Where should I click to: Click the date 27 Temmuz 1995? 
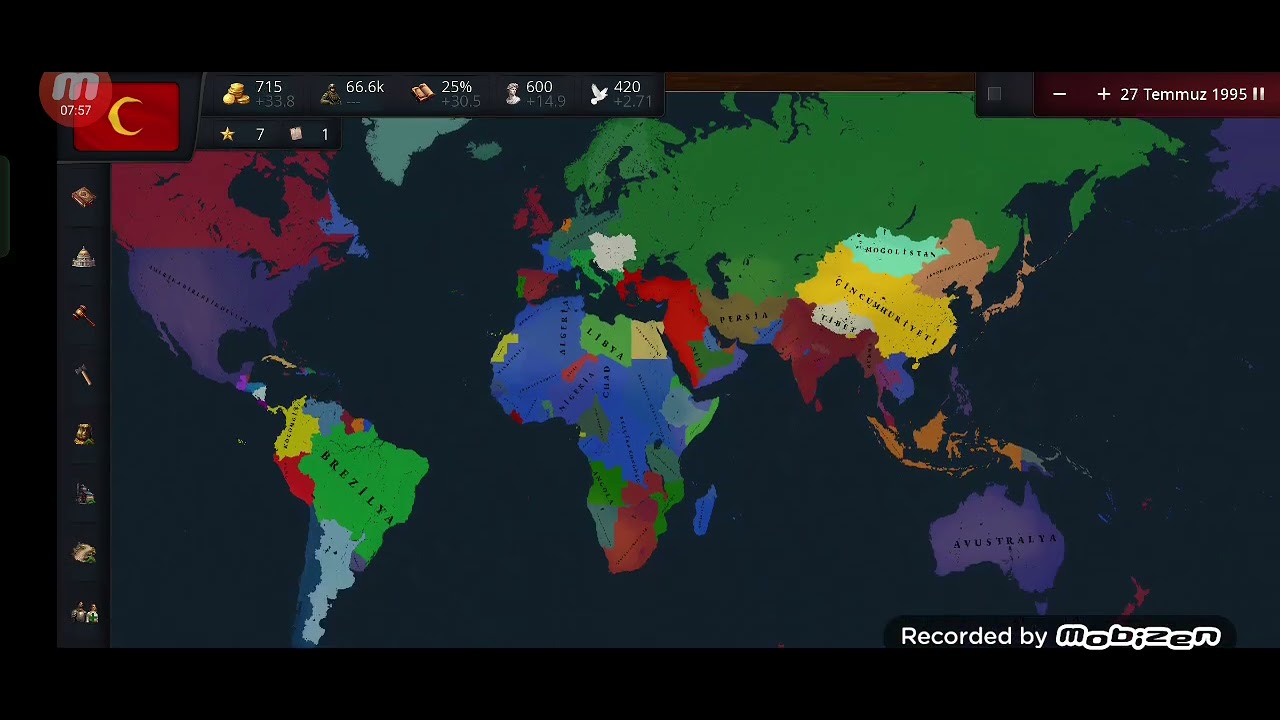1183,94
